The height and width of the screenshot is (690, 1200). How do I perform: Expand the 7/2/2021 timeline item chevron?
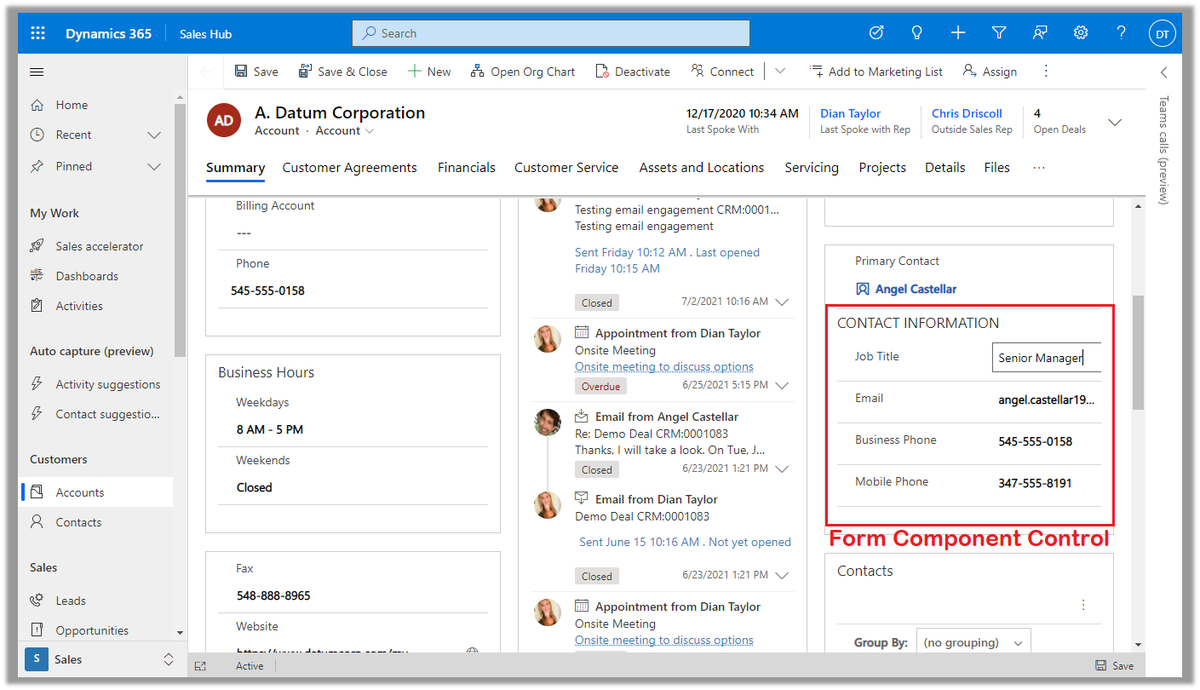point(782,302)
